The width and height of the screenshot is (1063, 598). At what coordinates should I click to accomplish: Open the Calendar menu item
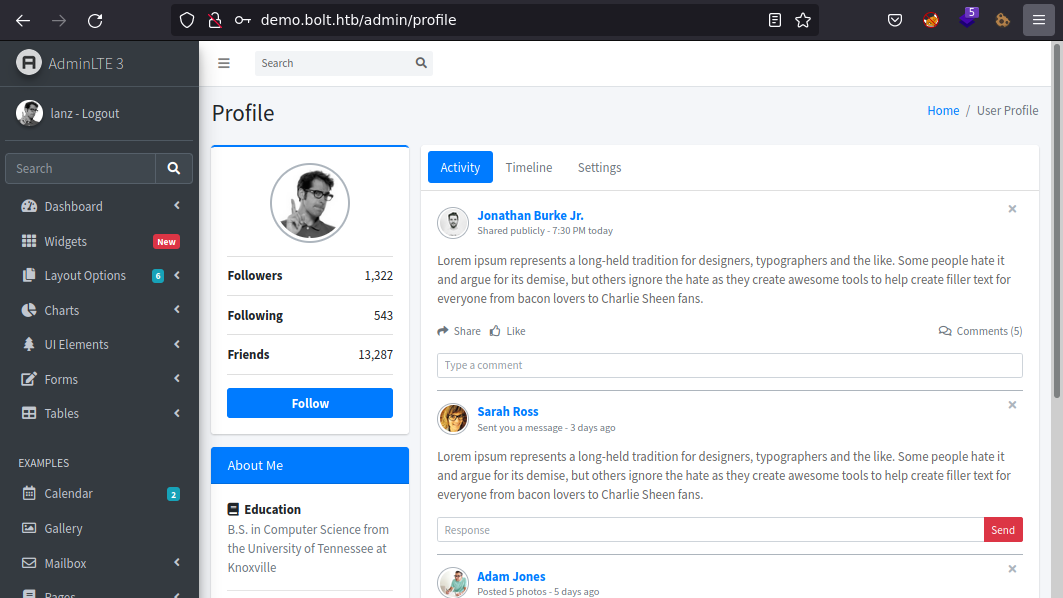point(99,494)
